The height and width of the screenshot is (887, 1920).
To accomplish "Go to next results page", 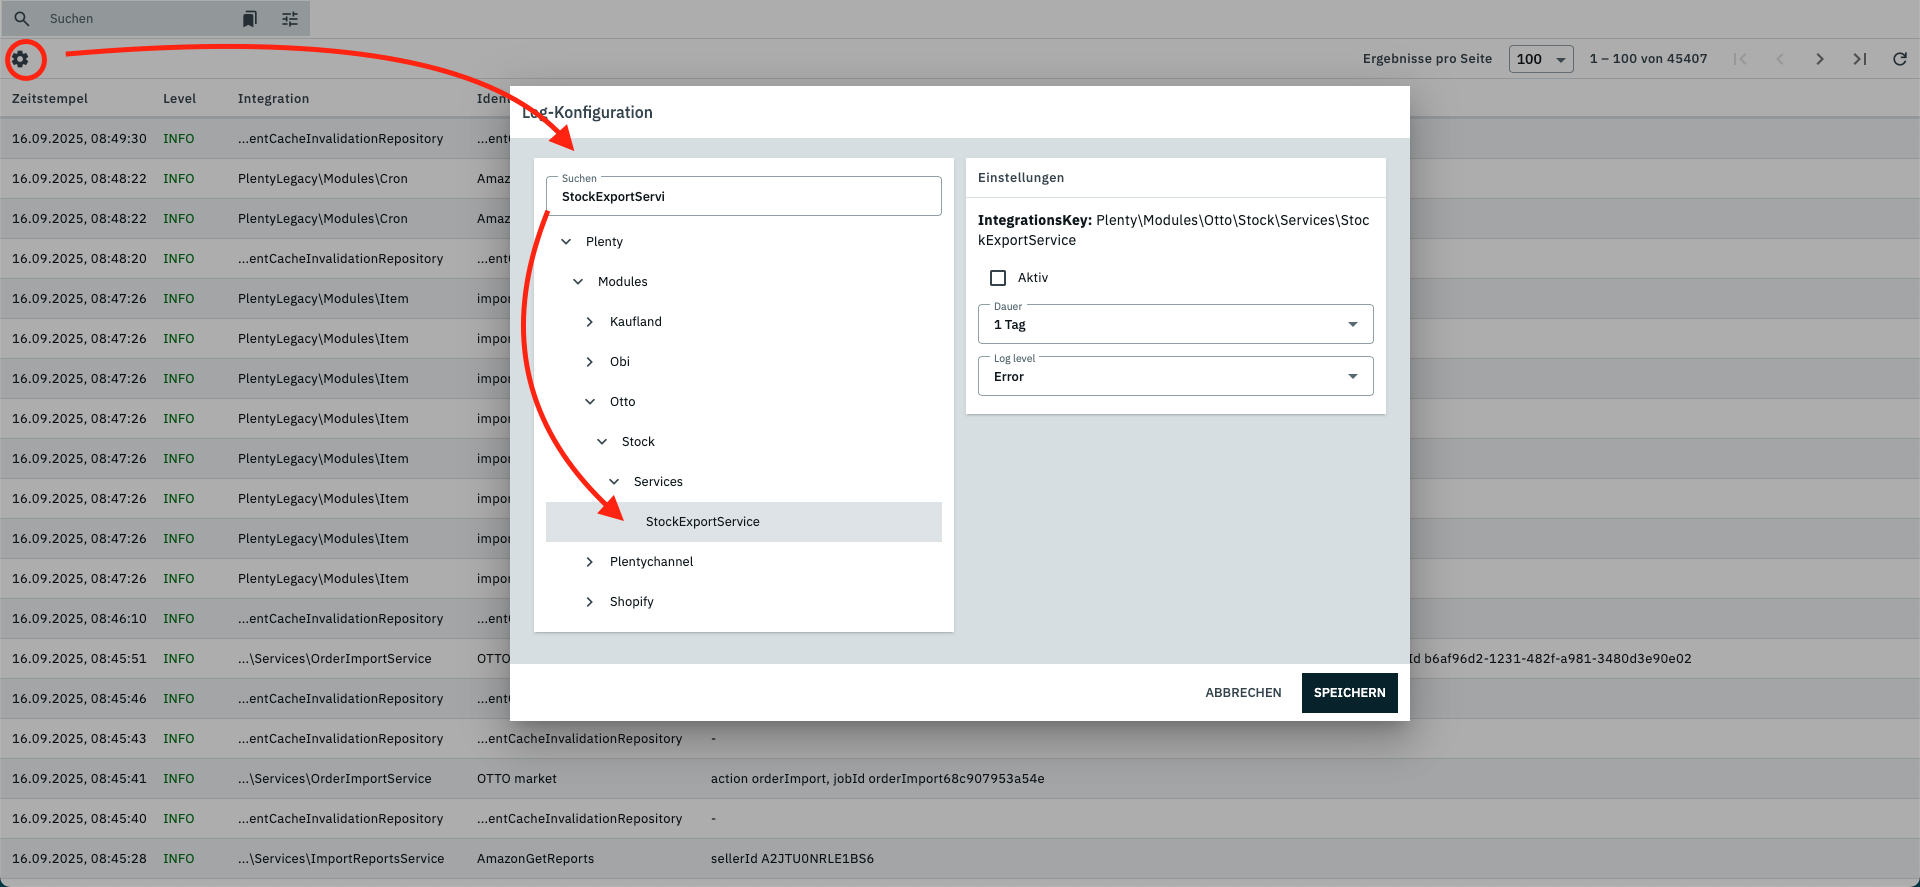I will [x=1819, y=59].
